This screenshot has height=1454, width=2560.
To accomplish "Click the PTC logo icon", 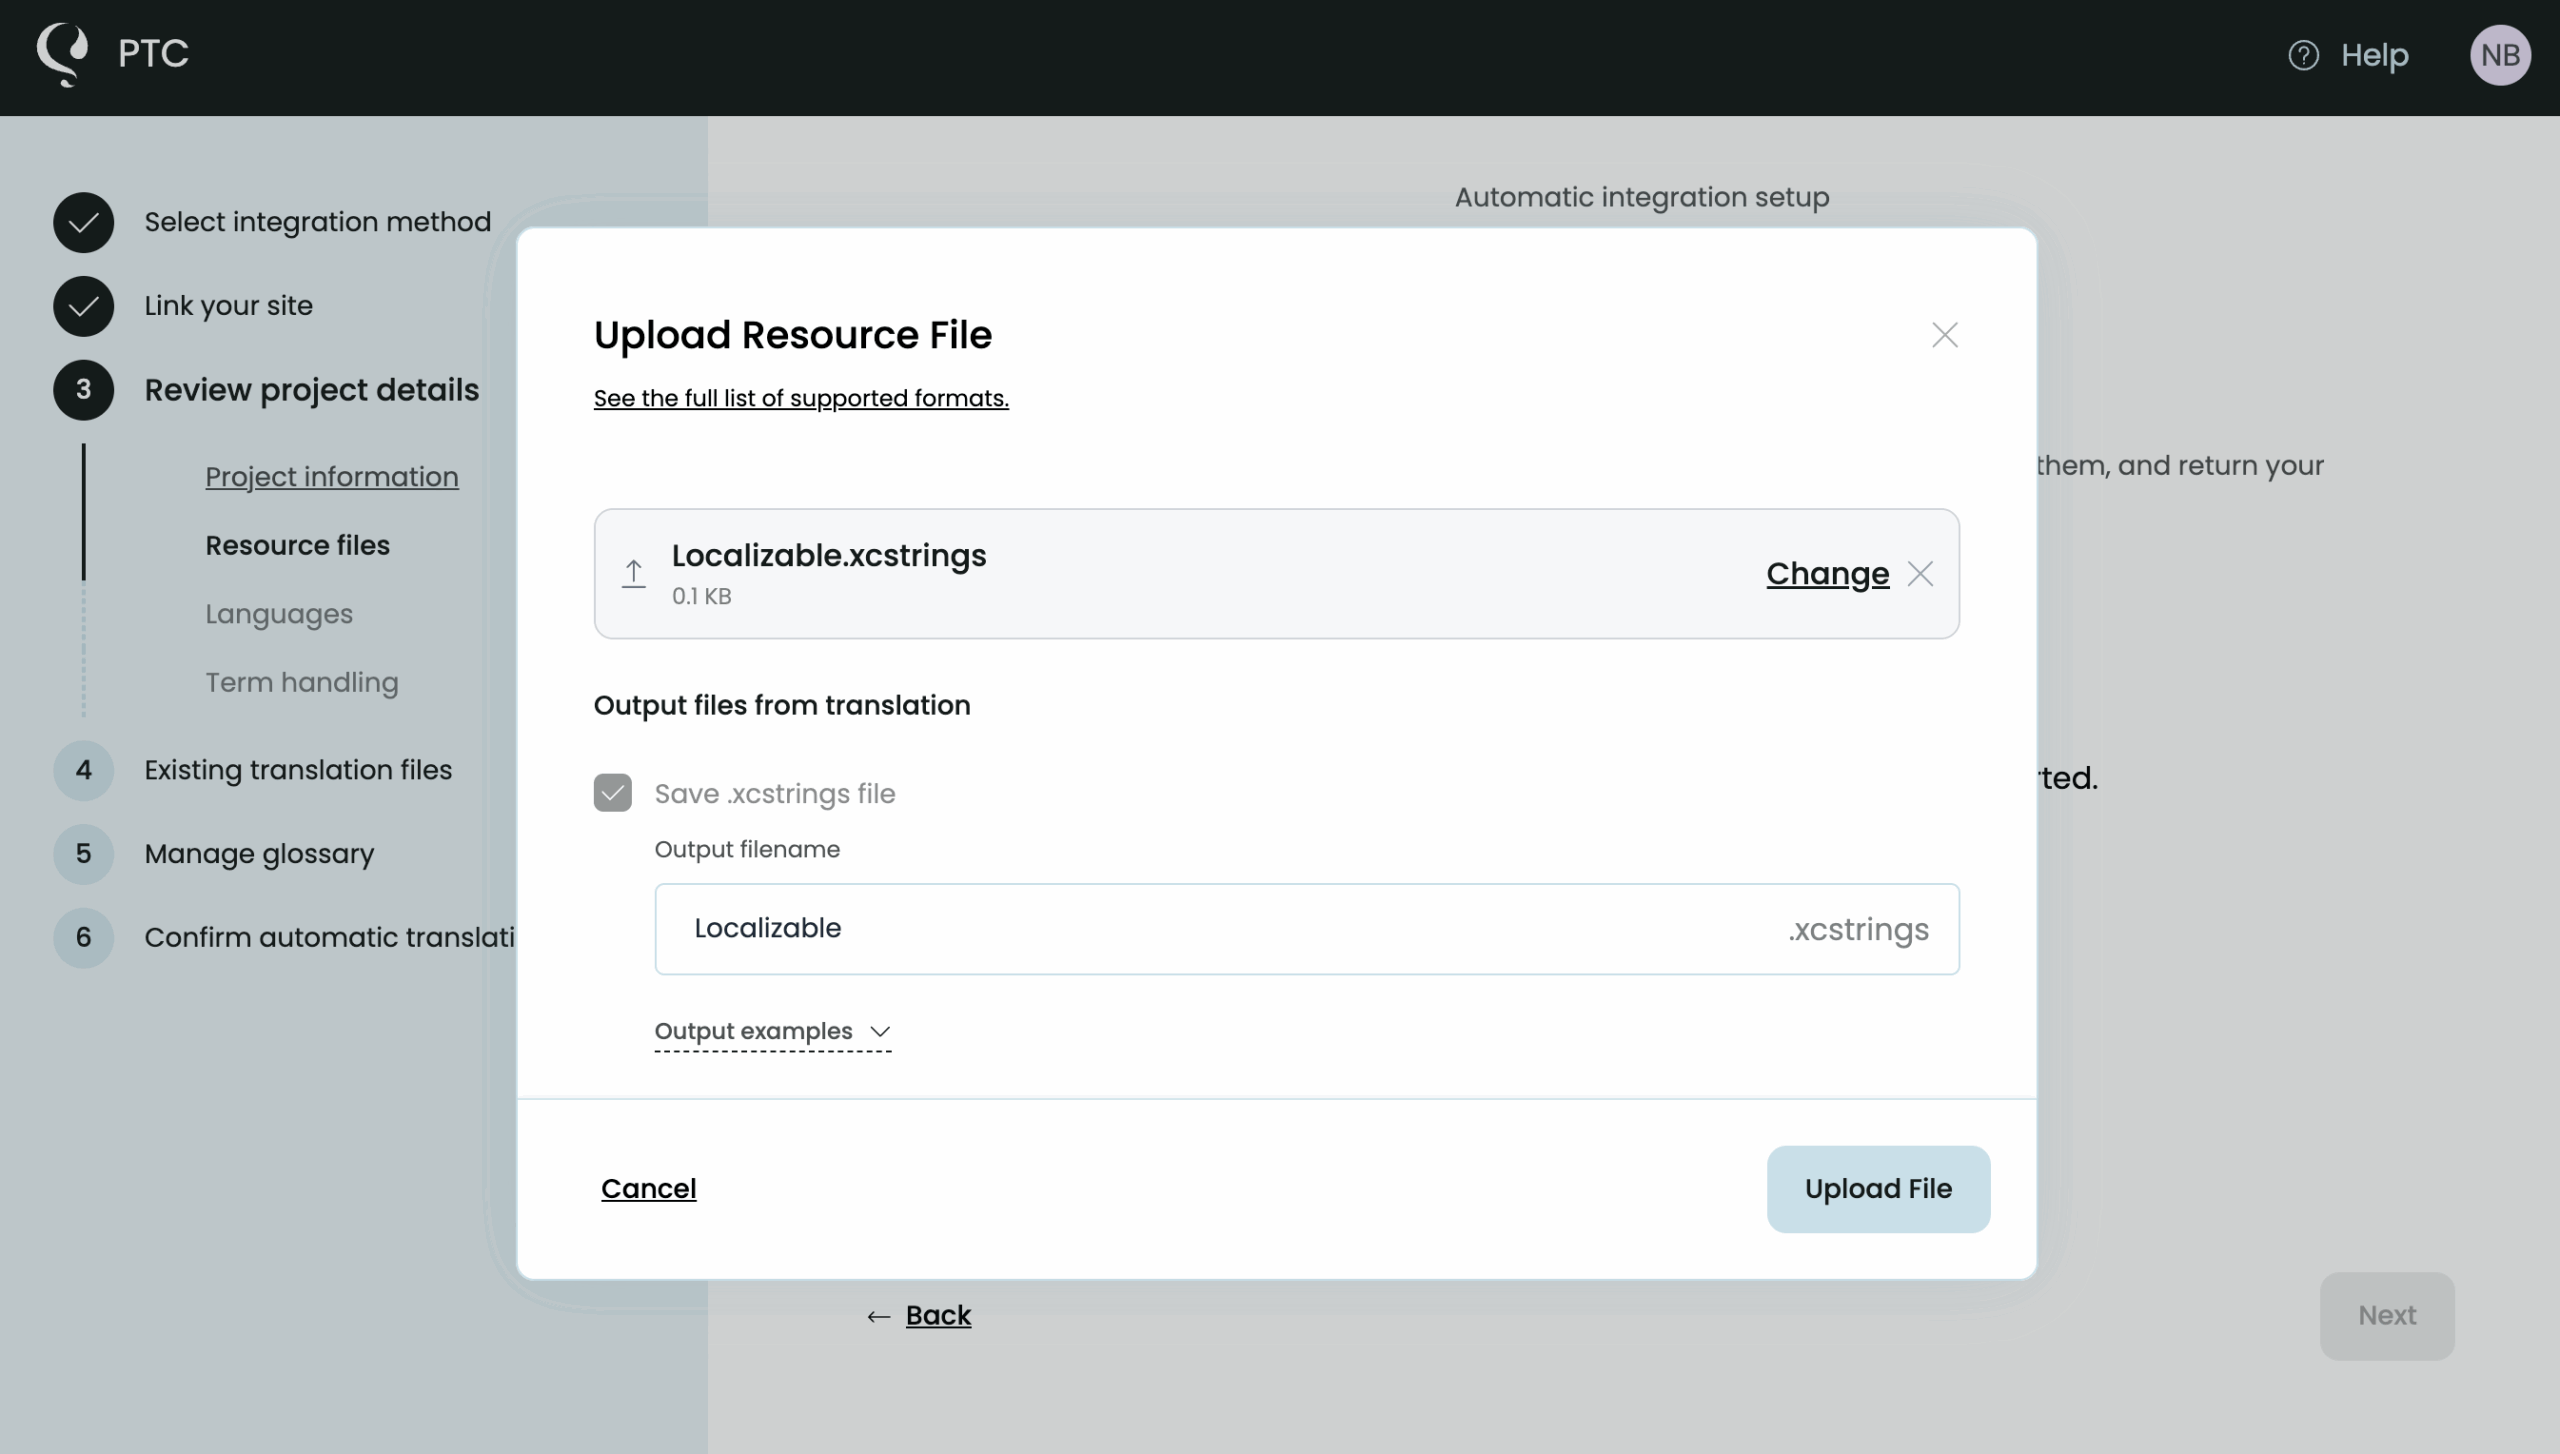I will pyautogui.click(x=62, y=53).
